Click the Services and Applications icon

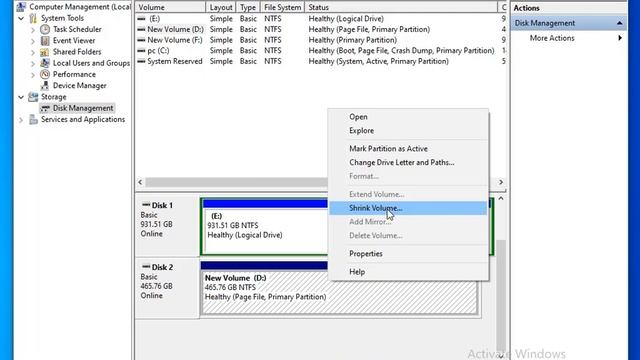[33, 120]
